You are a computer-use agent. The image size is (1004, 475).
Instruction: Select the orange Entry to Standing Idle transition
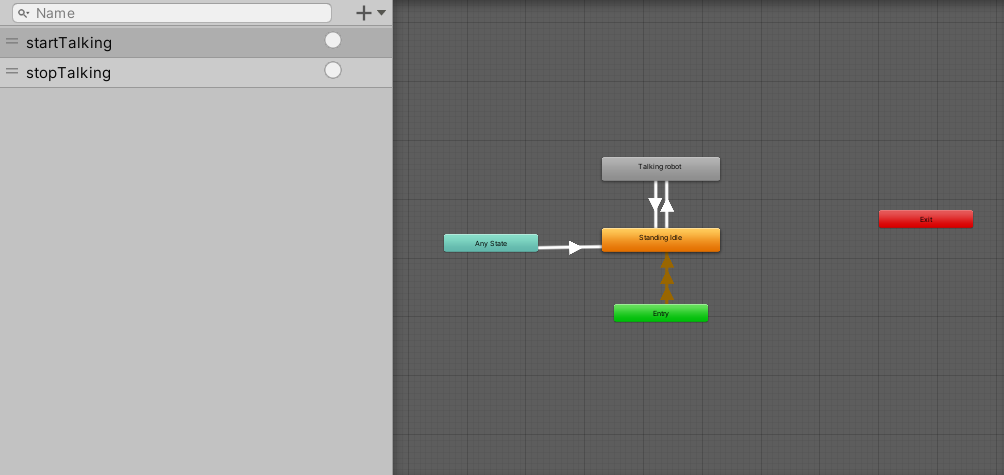click(667, 279)
